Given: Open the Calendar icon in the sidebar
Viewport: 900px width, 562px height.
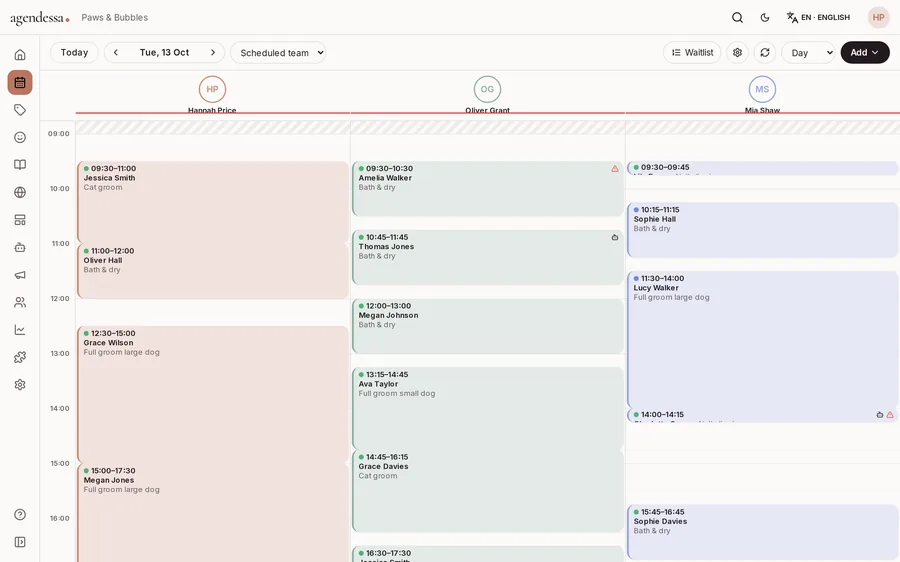Looking at the screenshot, I should click(x=20, y=82).
